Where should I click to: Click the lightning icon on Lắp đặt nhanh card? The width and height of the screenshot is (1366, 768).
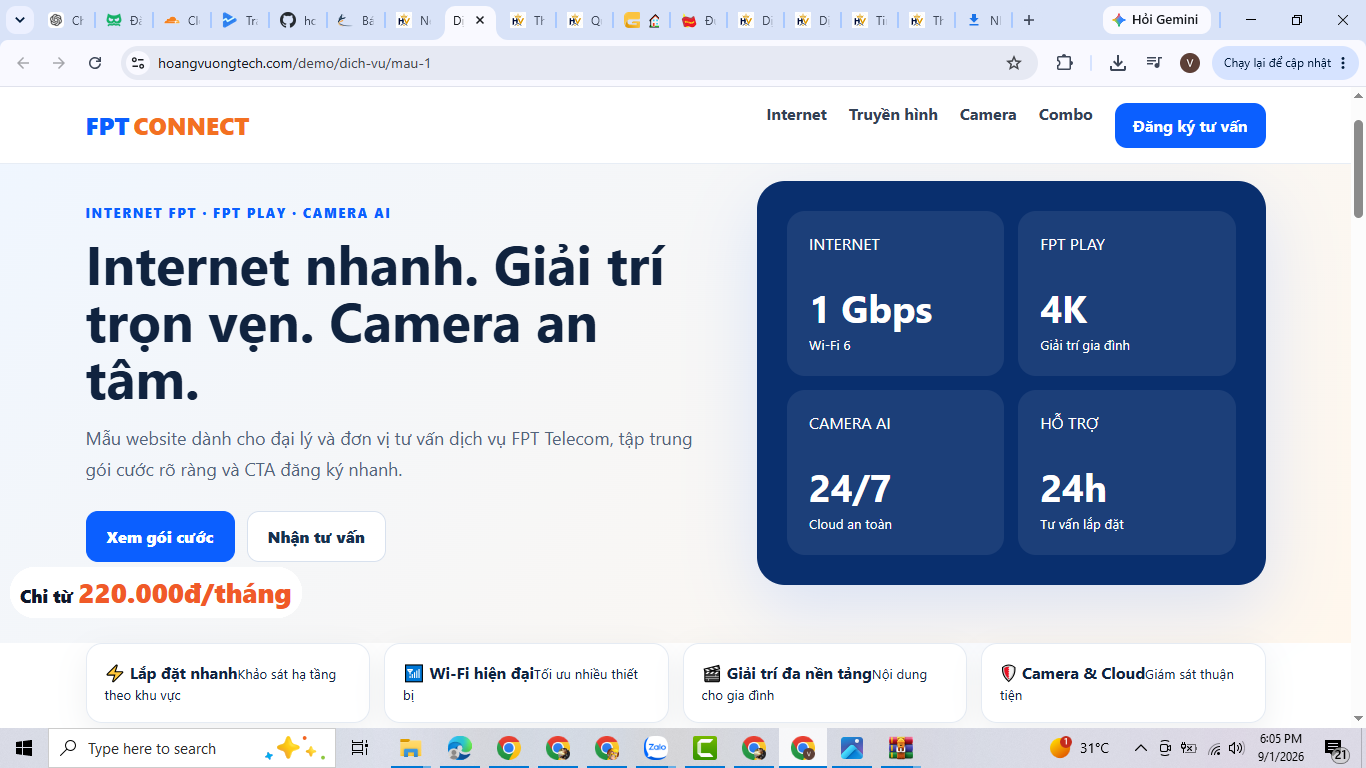click(114, 674)
